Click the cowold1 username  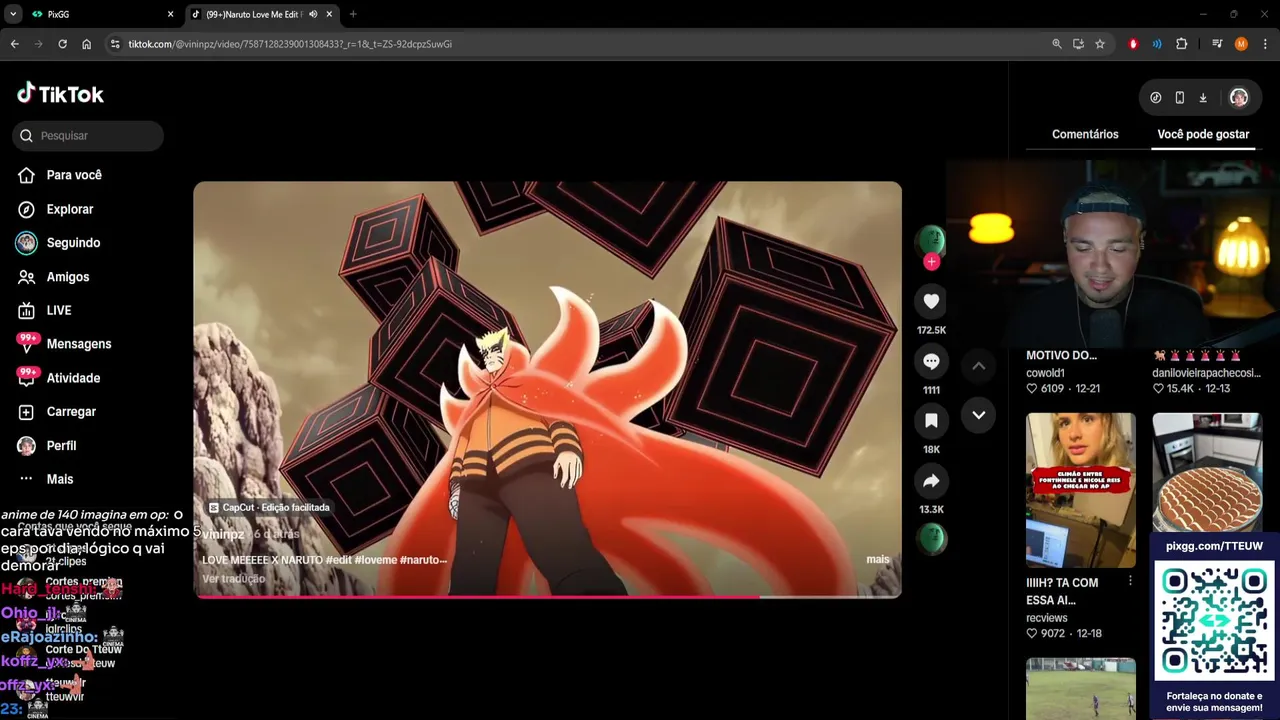[1045, 373]
